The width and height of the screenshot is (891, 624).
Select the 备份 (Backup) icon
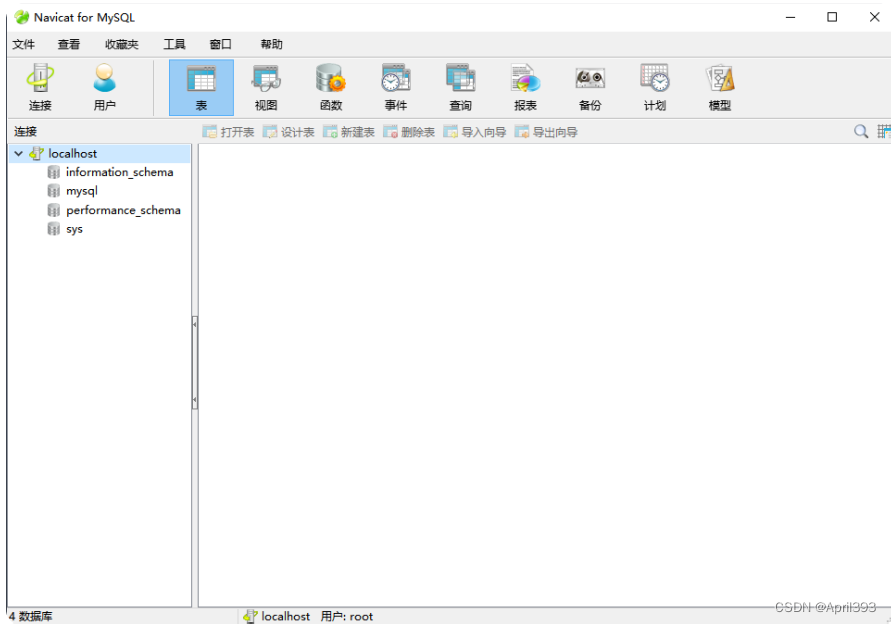click(590, 87)
